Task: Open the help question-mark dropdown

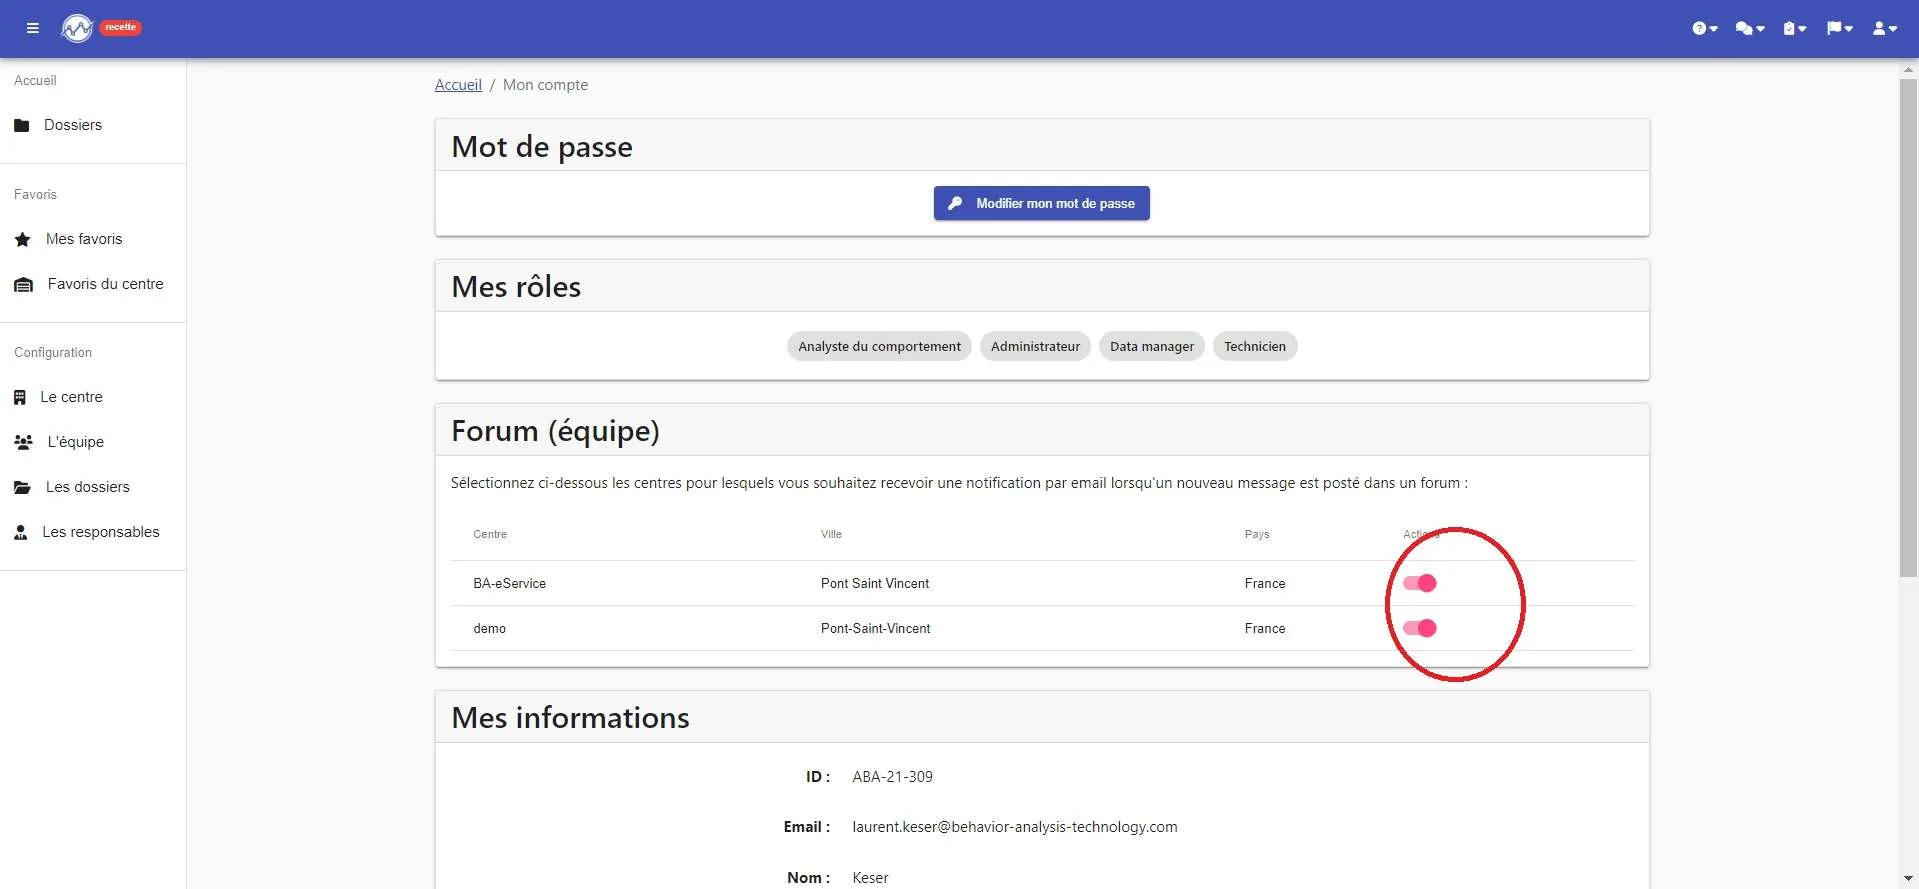Action: pyautogui.click(x=1705, y=28)
